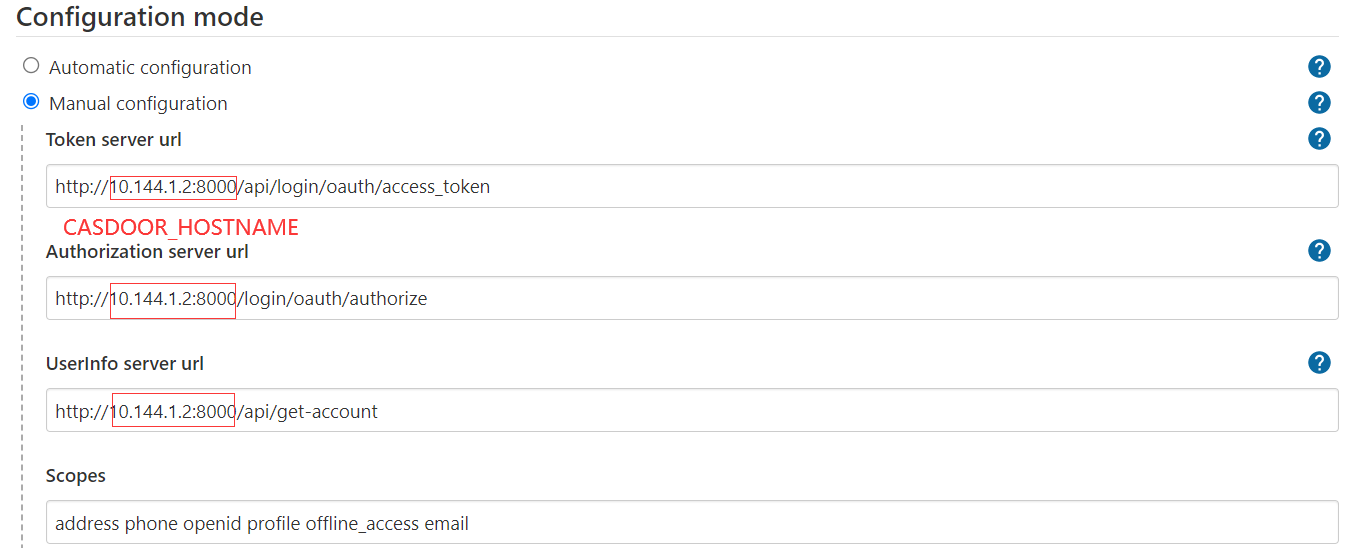Open help for Automatic configuration
This screenshot has width=1361, height=548.
[1319, 67]
